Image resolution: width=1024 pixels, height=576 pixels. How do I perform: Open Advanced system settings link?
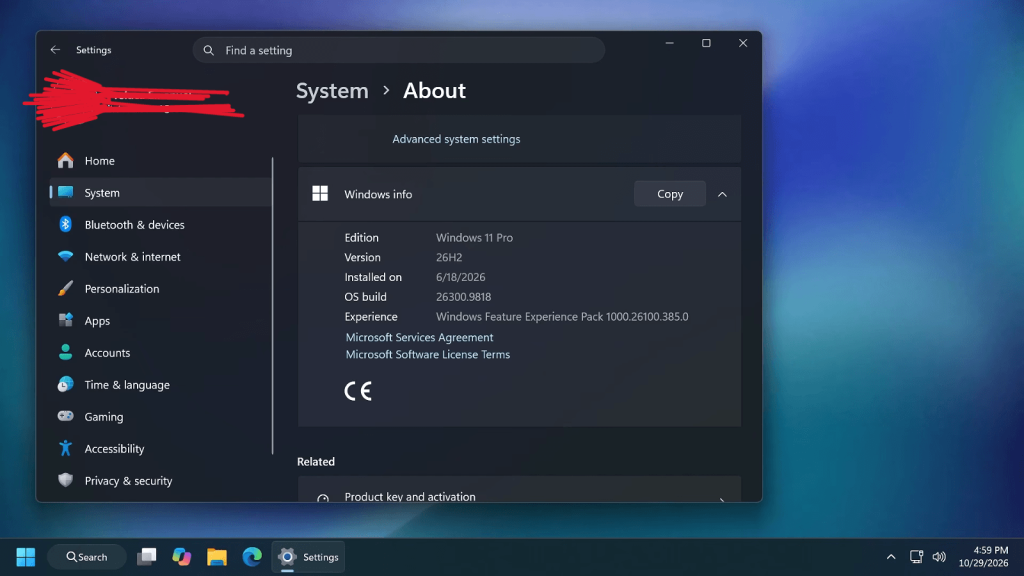coord(456,139)
